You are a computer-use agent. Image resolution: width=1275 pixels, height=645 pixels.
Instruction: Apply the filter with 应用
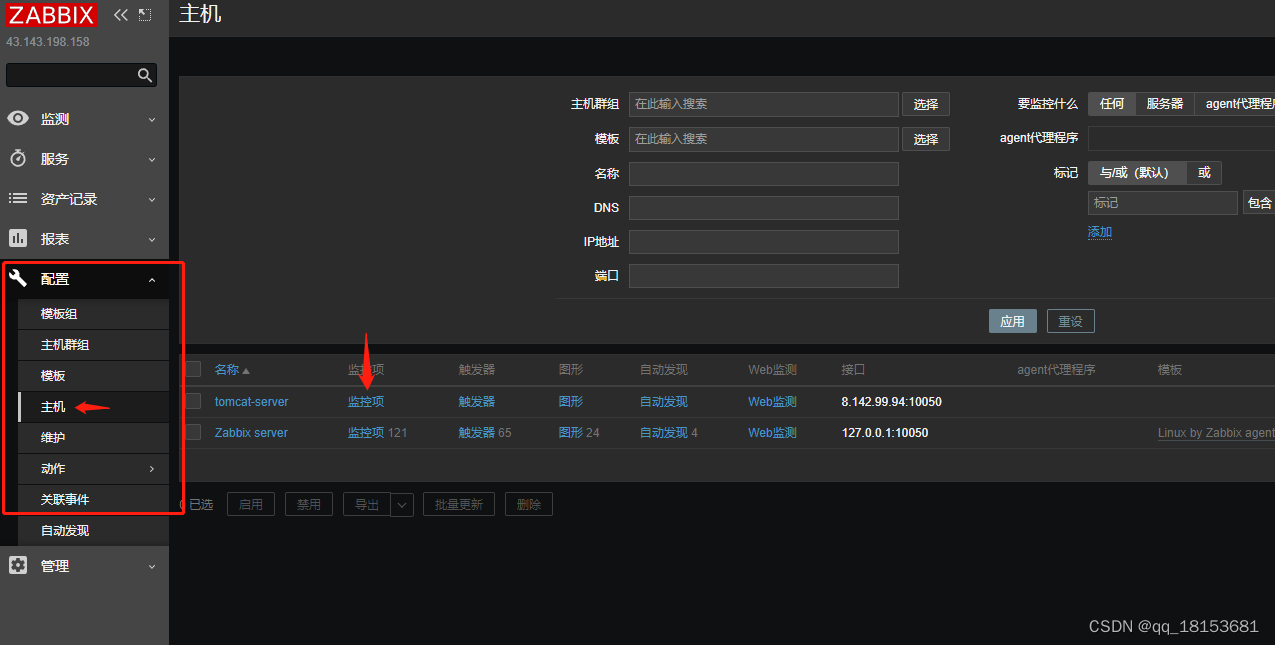1013,321
